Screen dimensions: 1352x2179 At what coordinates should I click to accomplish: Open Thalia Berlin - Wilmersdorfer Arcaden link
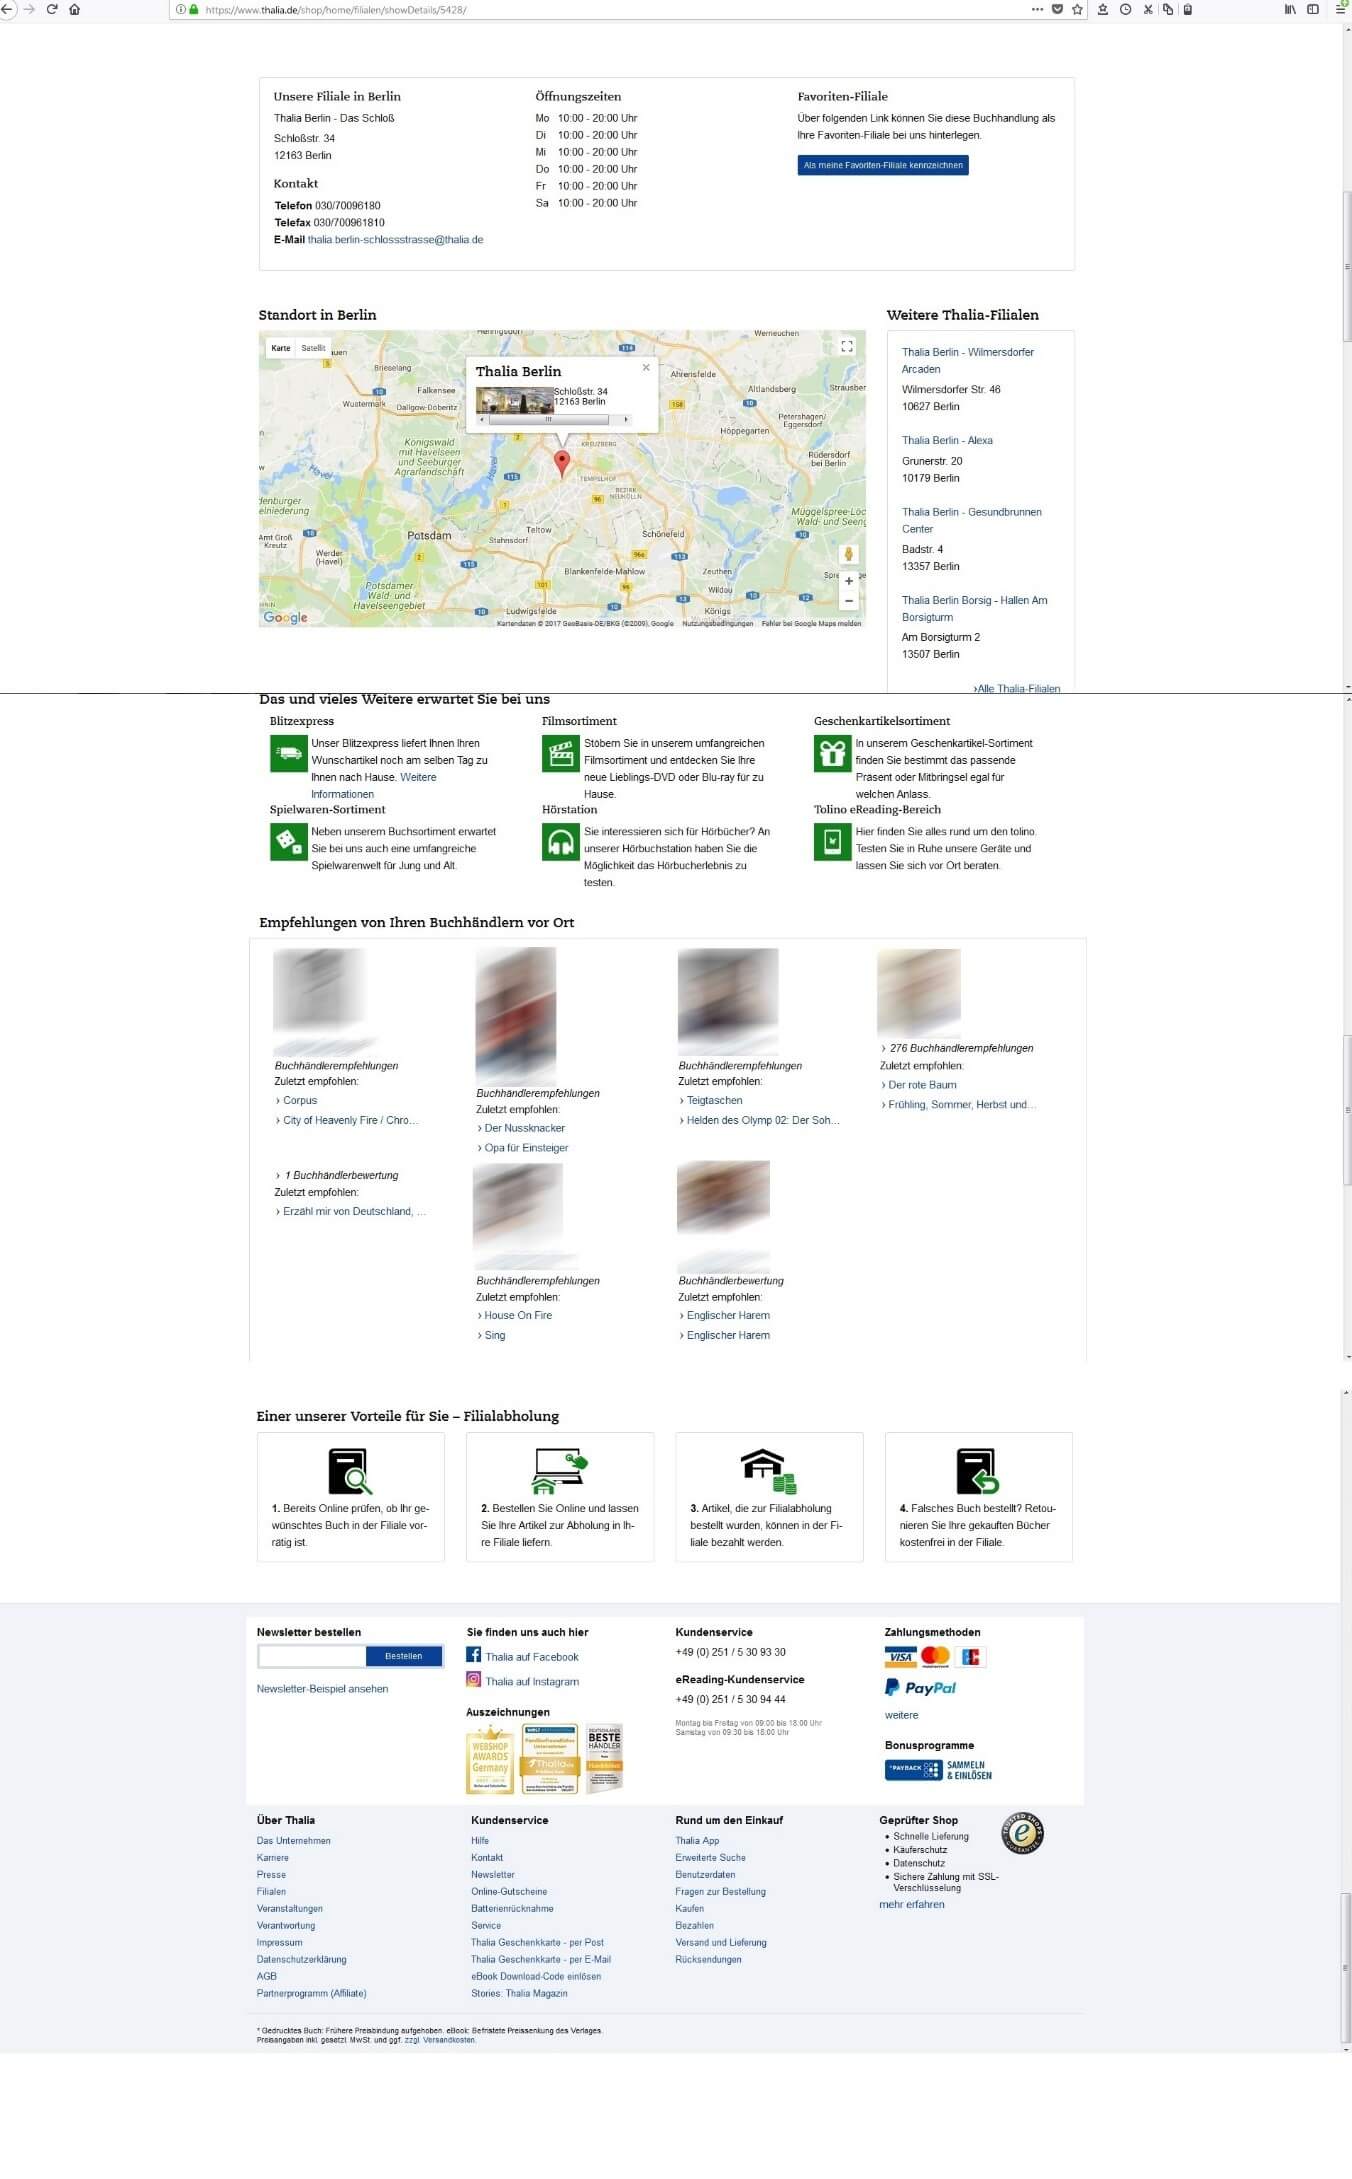click(968, 360)
